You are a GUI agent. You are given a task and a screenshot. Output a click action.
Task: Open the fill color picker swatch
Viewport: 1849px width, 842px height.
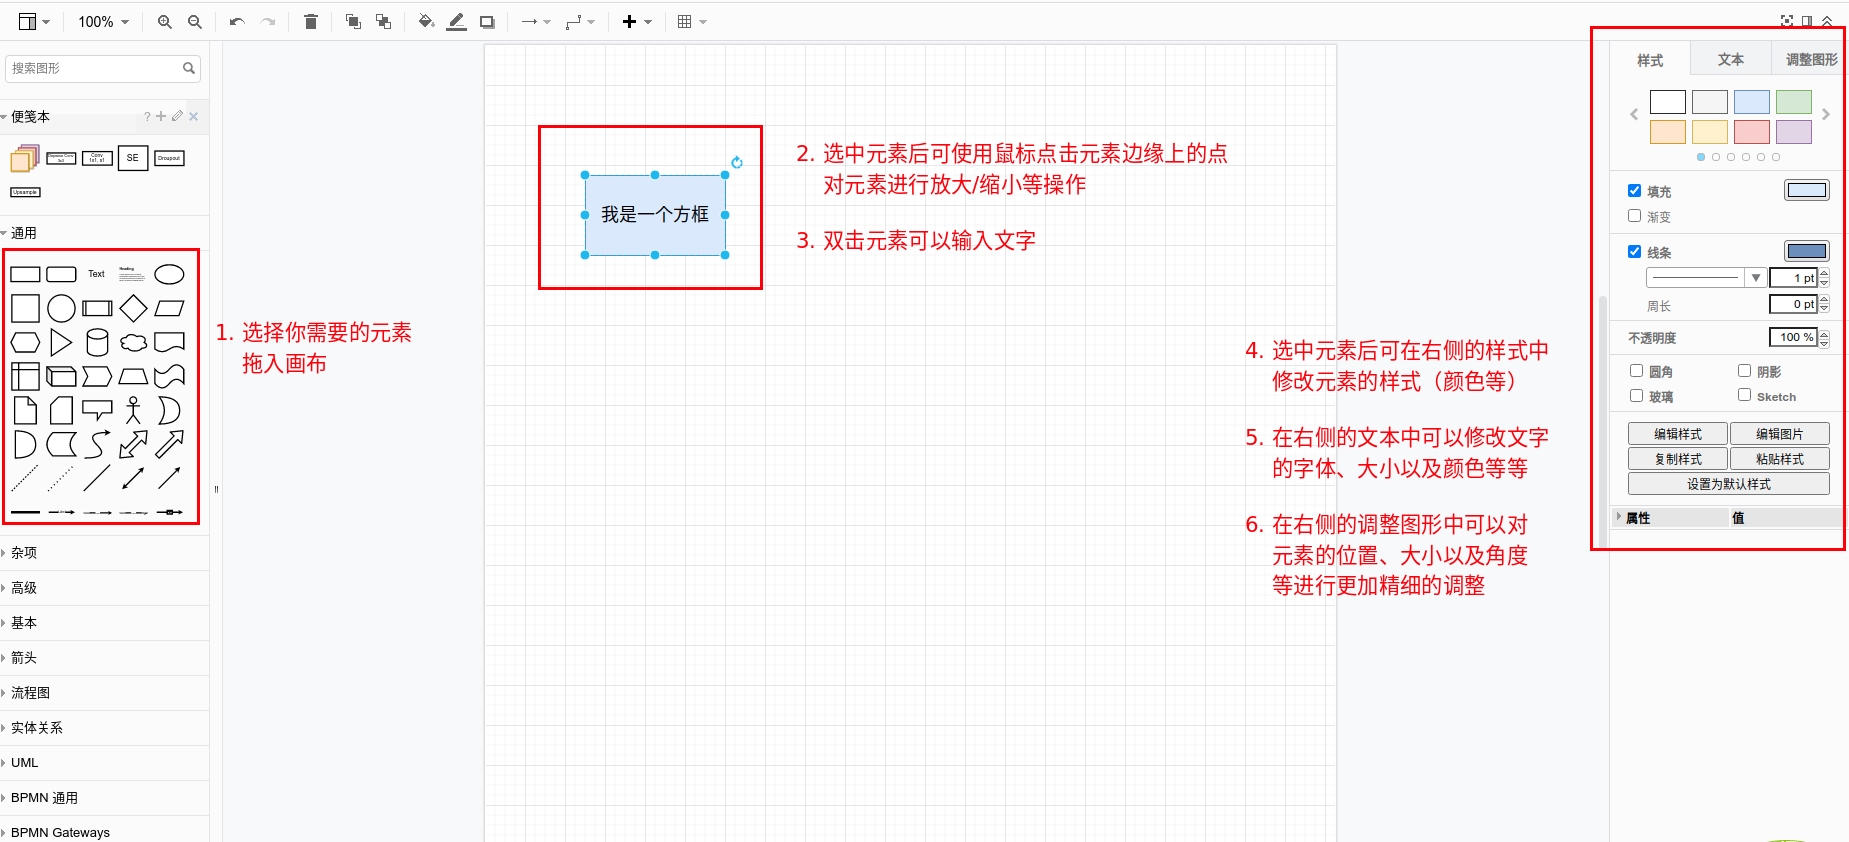point(1806,190)
